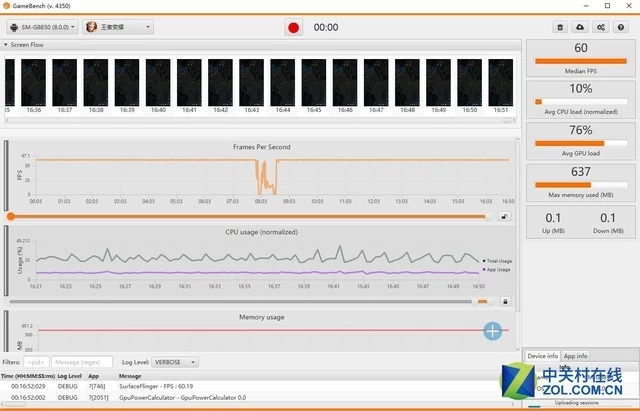The width and height of the screenshot is (640, 411).
Task: Click the orange FPS timeline slider handle
Action: click(10, 216)
